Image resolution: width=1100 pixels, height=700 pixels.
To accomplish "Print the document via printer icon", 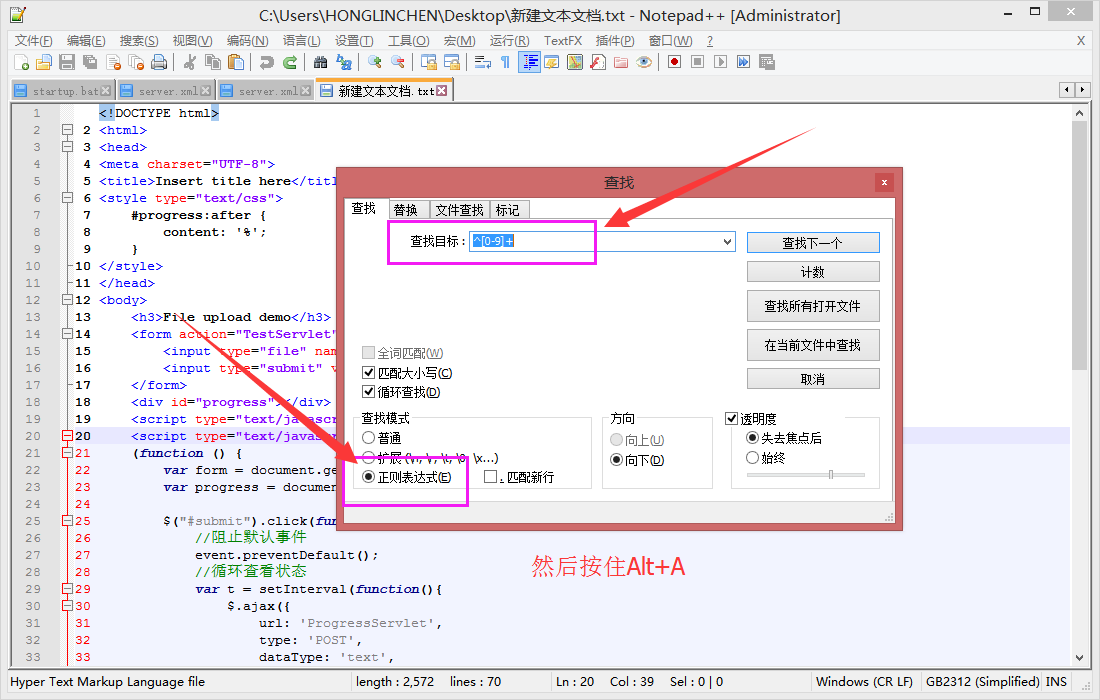I will [x=159, y=62].
